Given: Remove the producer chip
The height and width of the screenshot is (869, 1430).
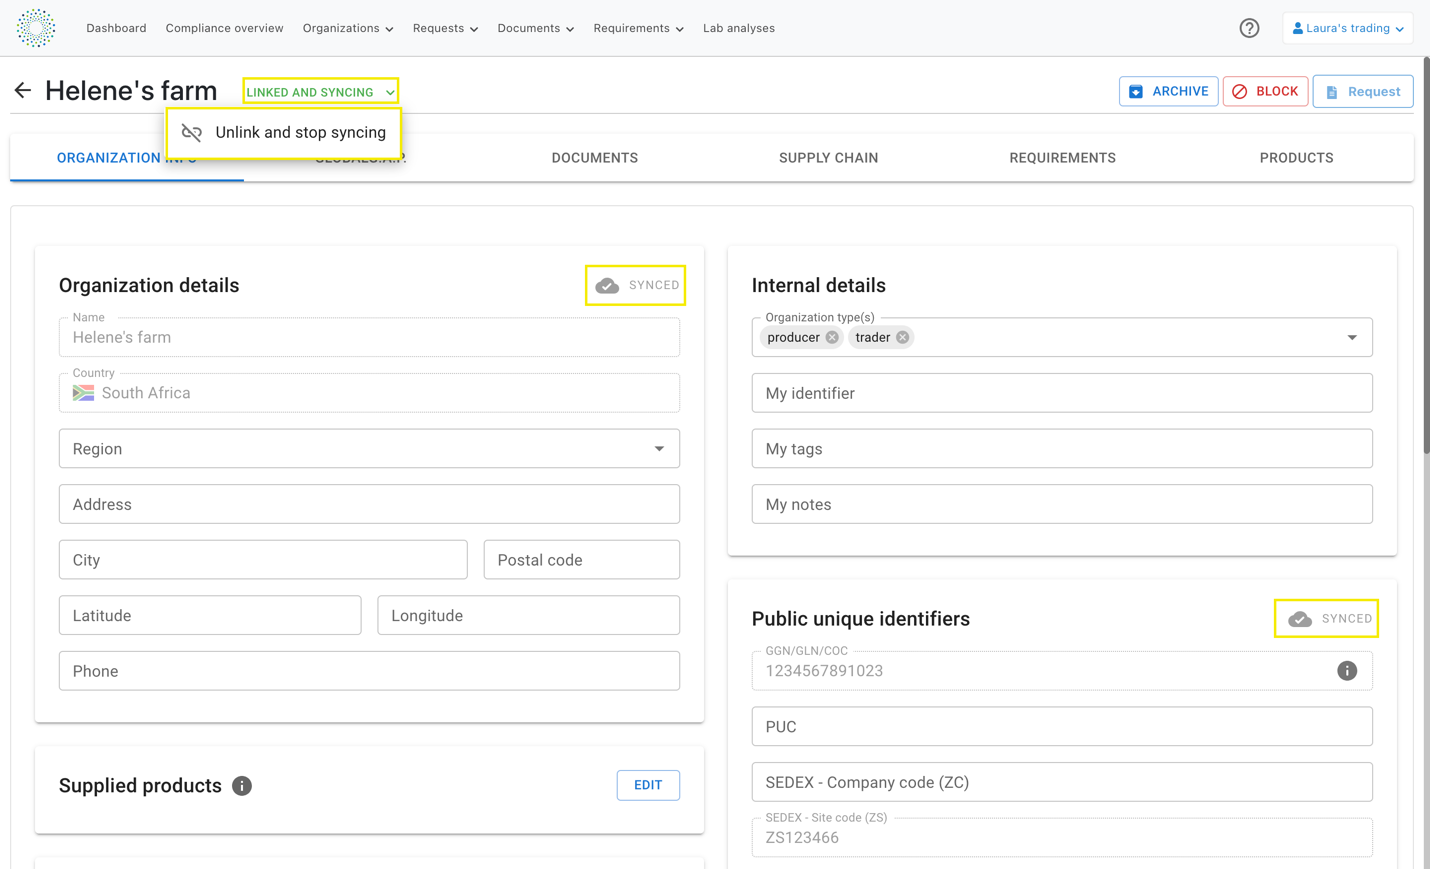Looking at the screenshot, I should 832,337.
